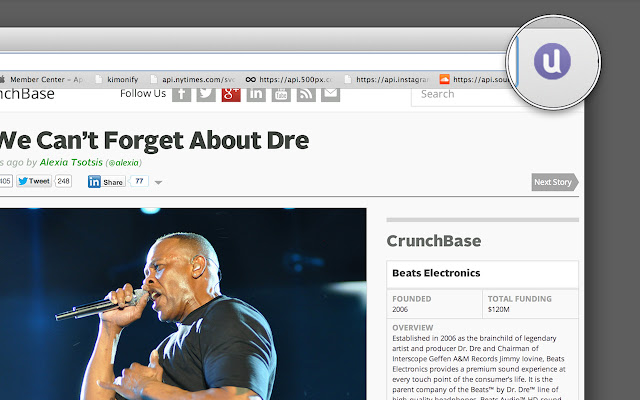The width and height of the screenshot is (640, 400).
Task: Open the Google Plus follow icon
Action: tap(231, 94)
